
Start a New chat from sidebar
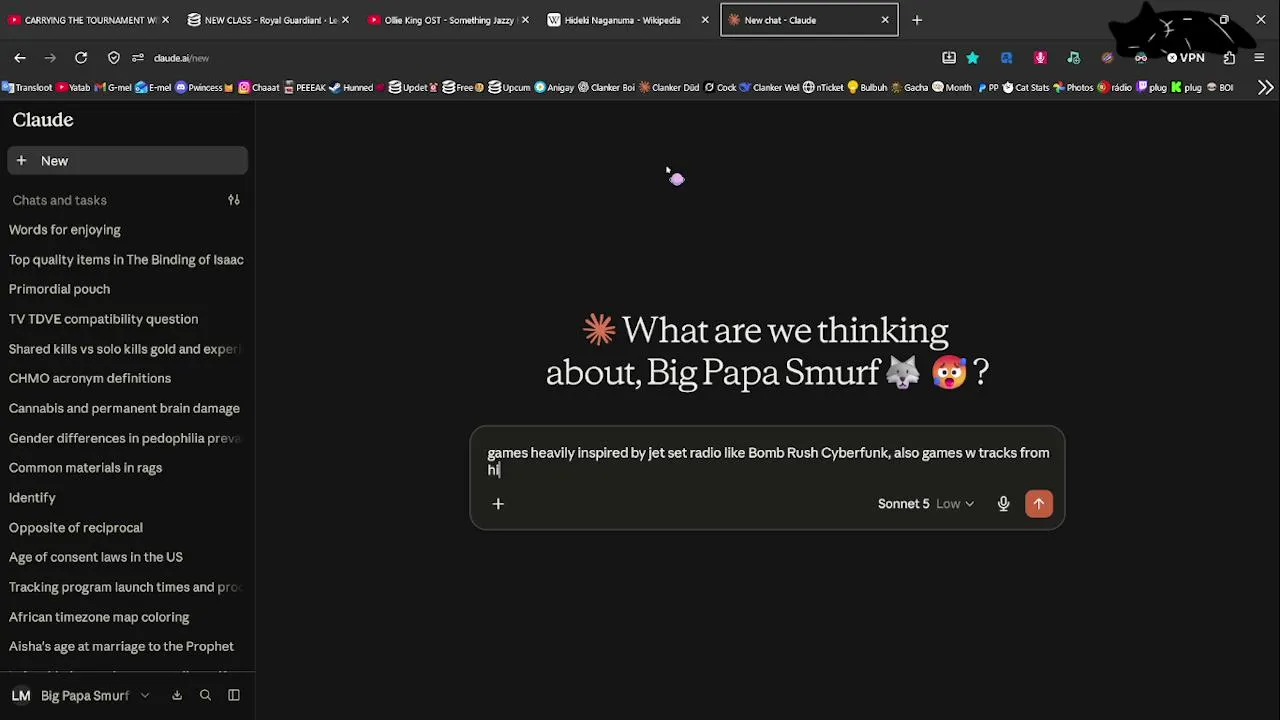click(127, 161)
